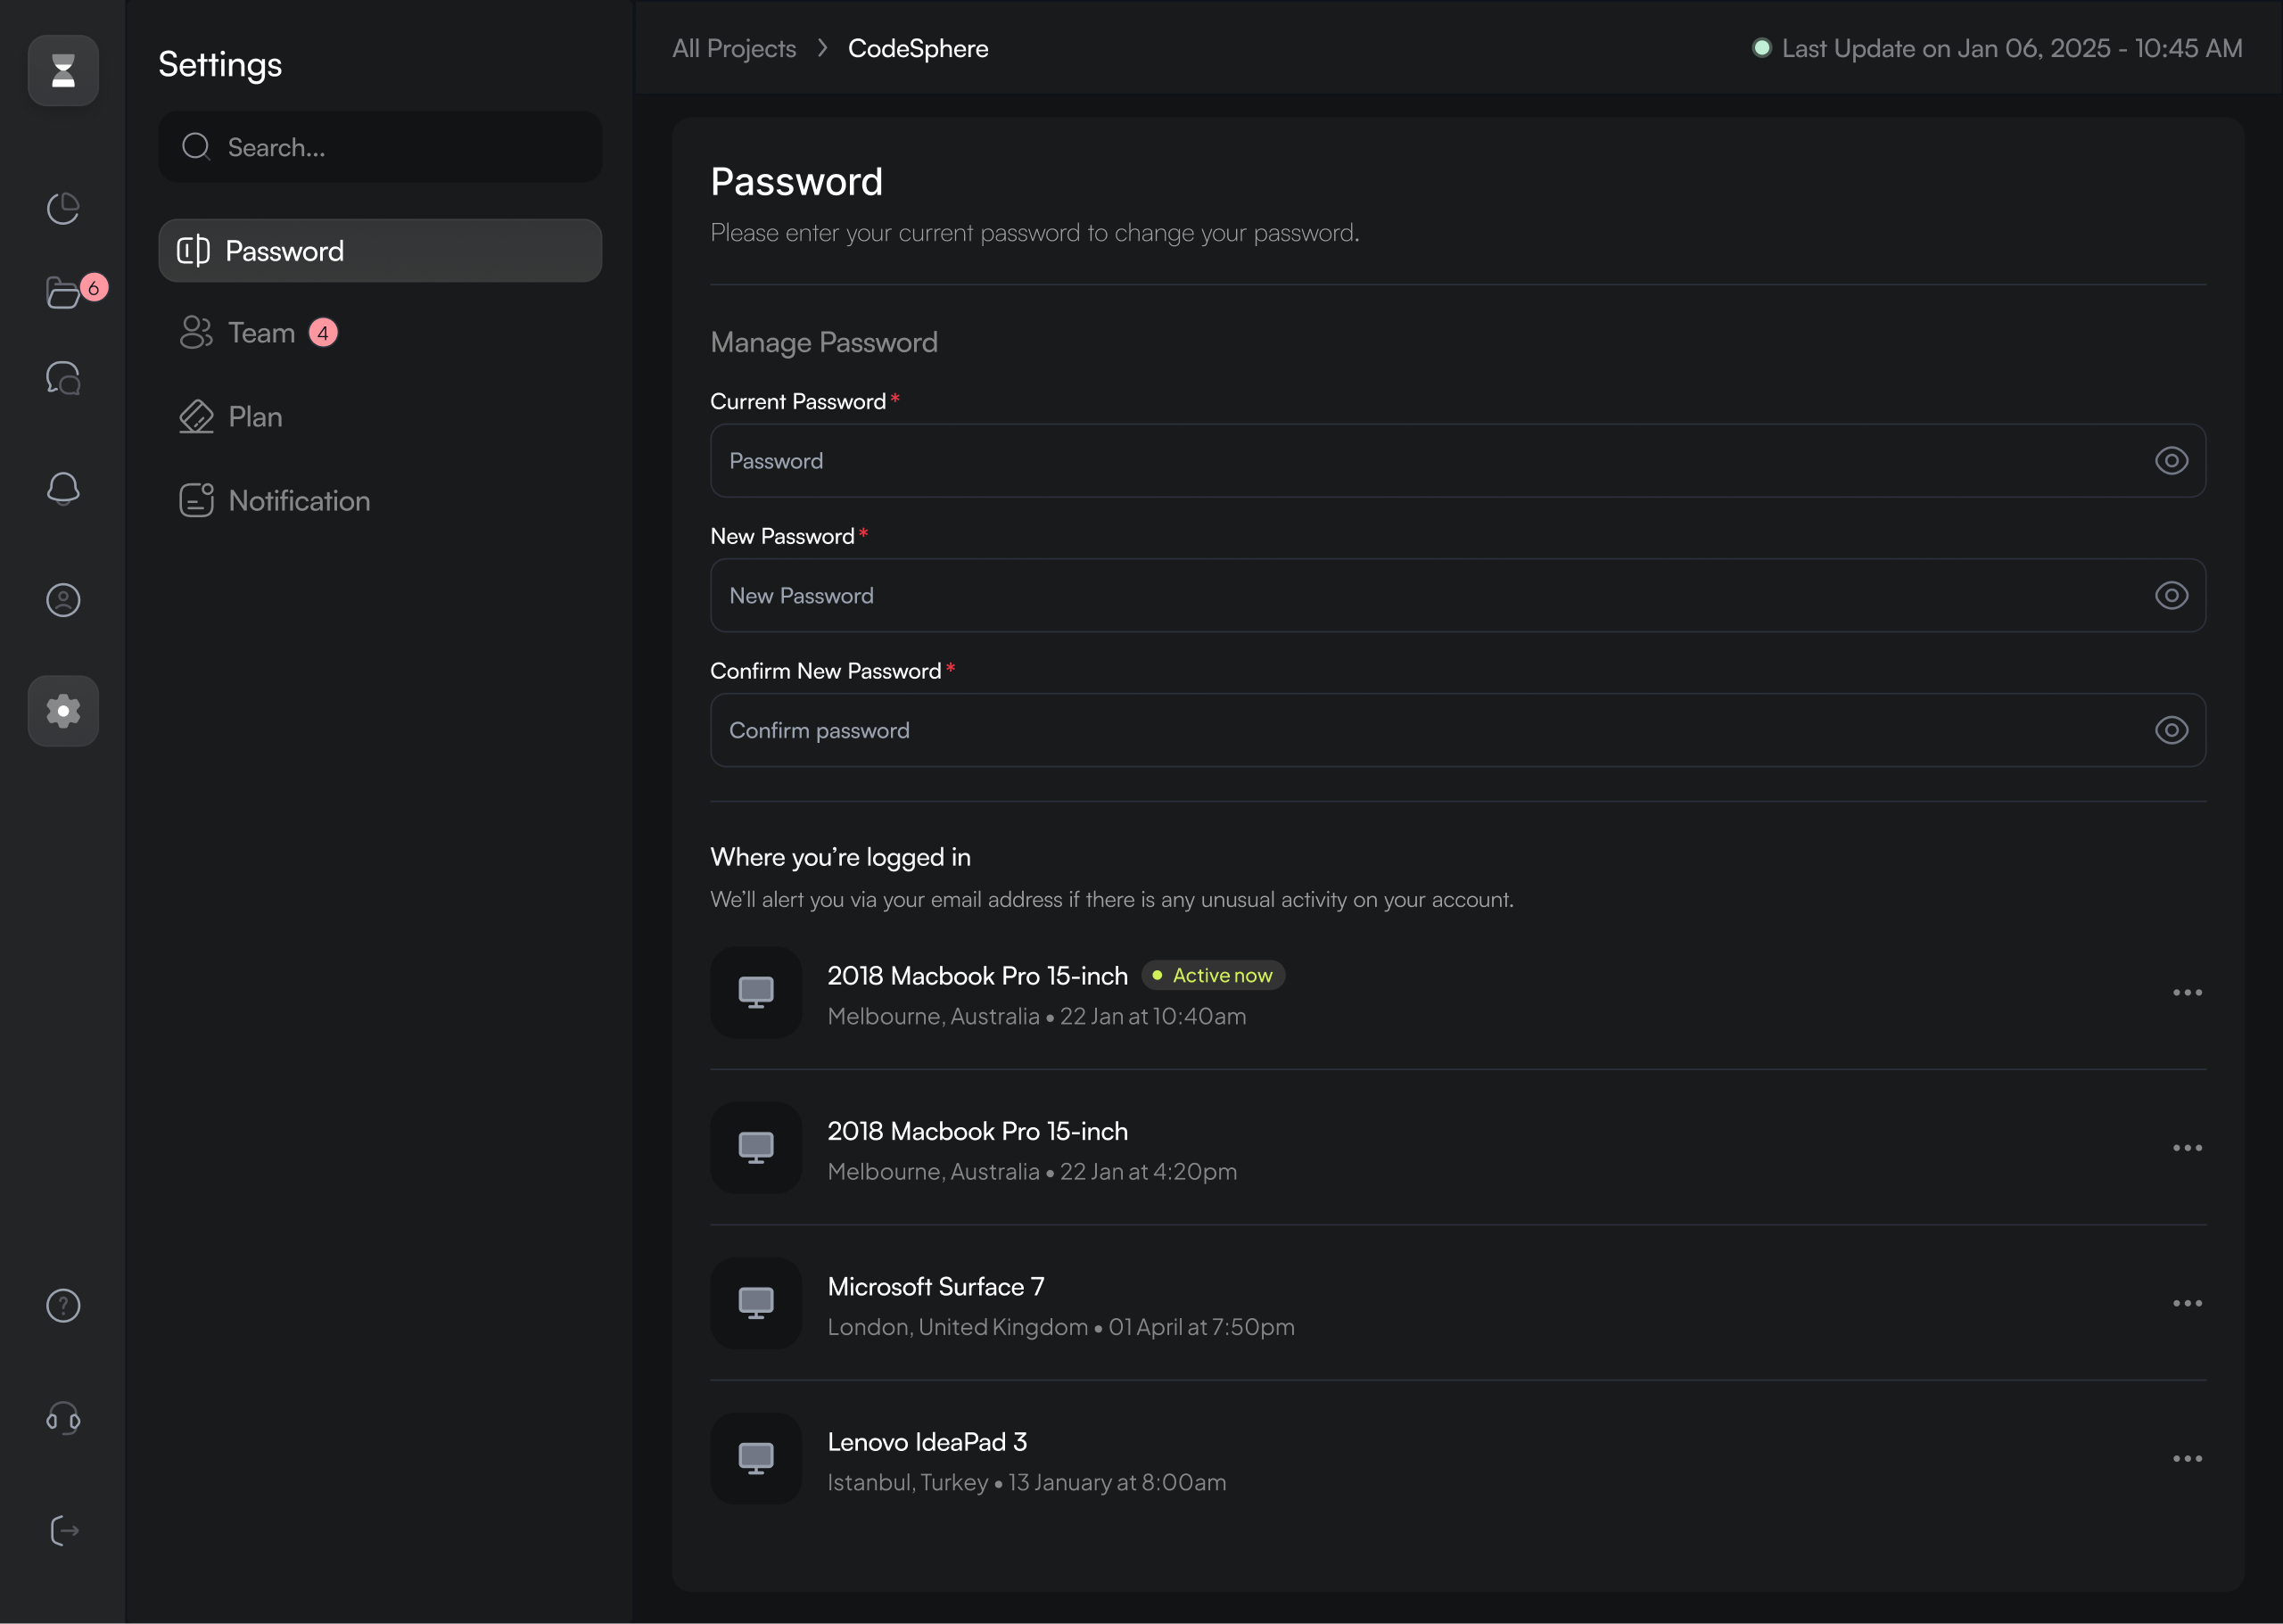Click the Active now status badge
This screenshot has height=1624, width=2283.
tap(1213, 975)
